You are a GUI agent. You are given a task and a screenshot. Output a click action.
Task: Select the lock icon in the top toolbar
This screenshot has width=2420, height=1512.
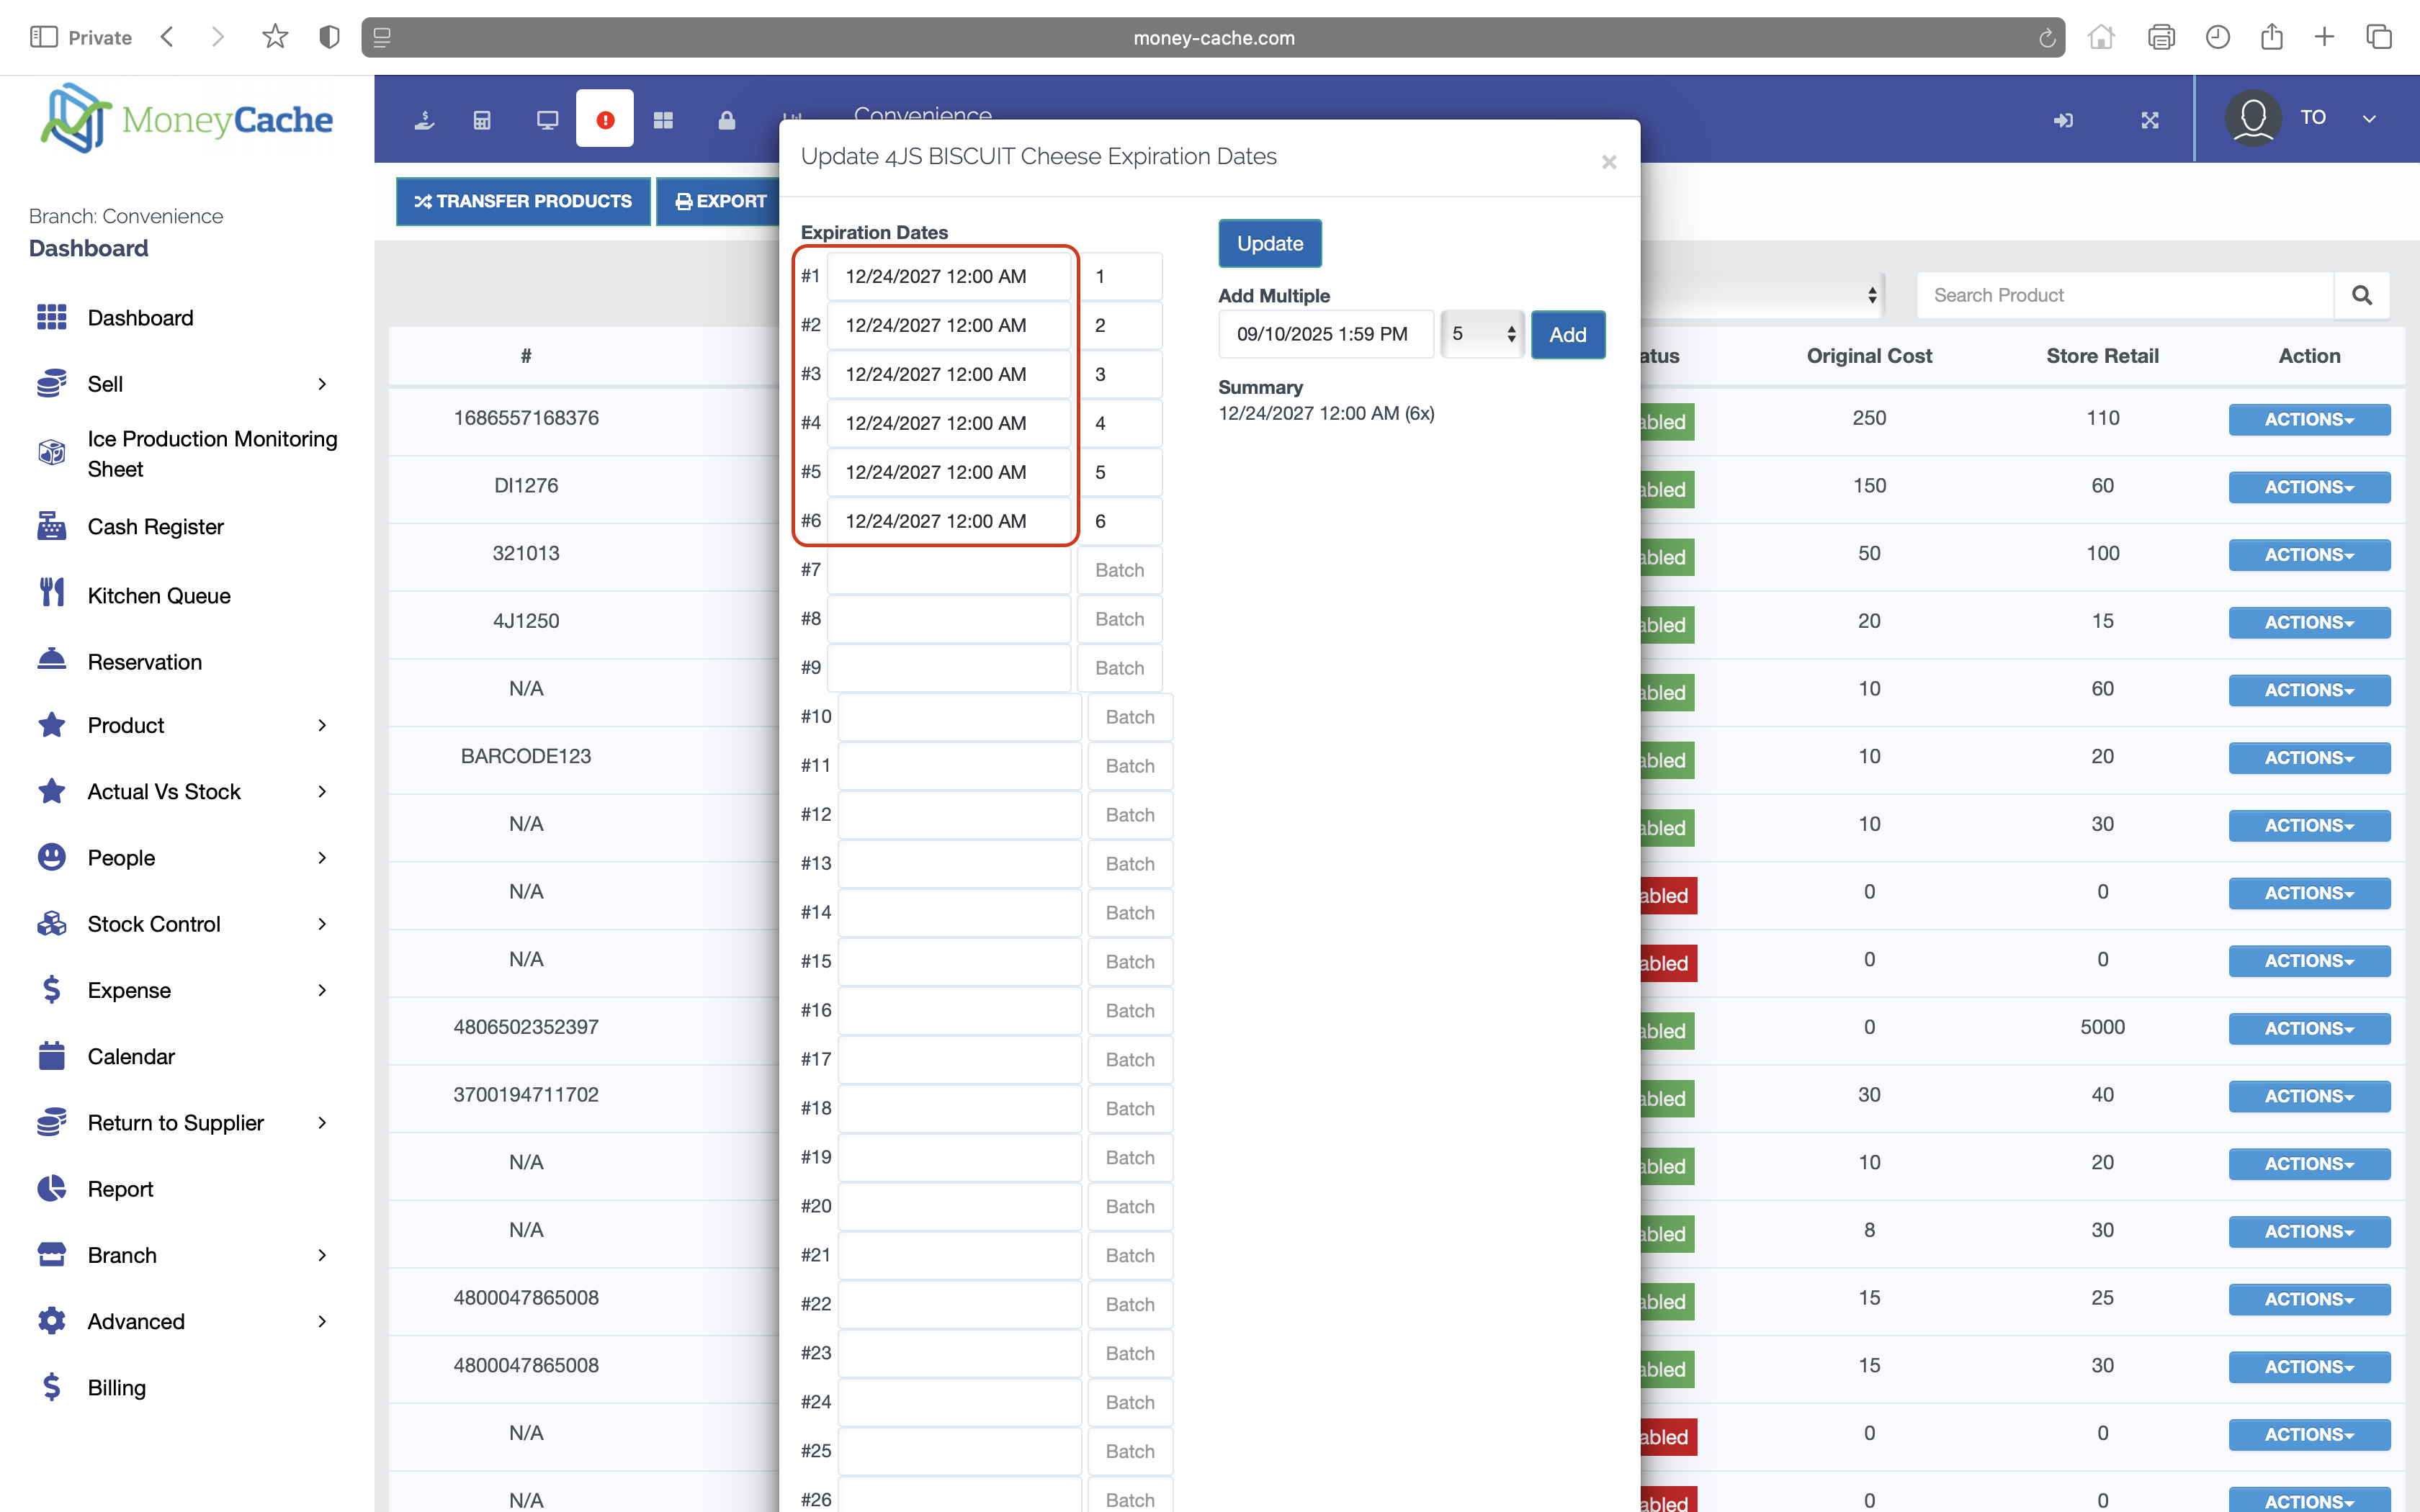coord(726,119)
